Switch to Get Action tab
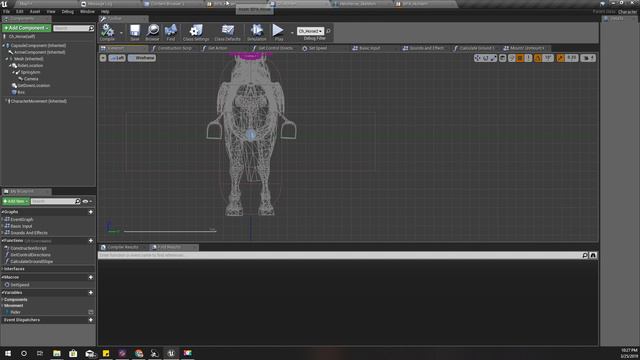The height and width of the screenshot is (360, 640). tap(218, 48)
